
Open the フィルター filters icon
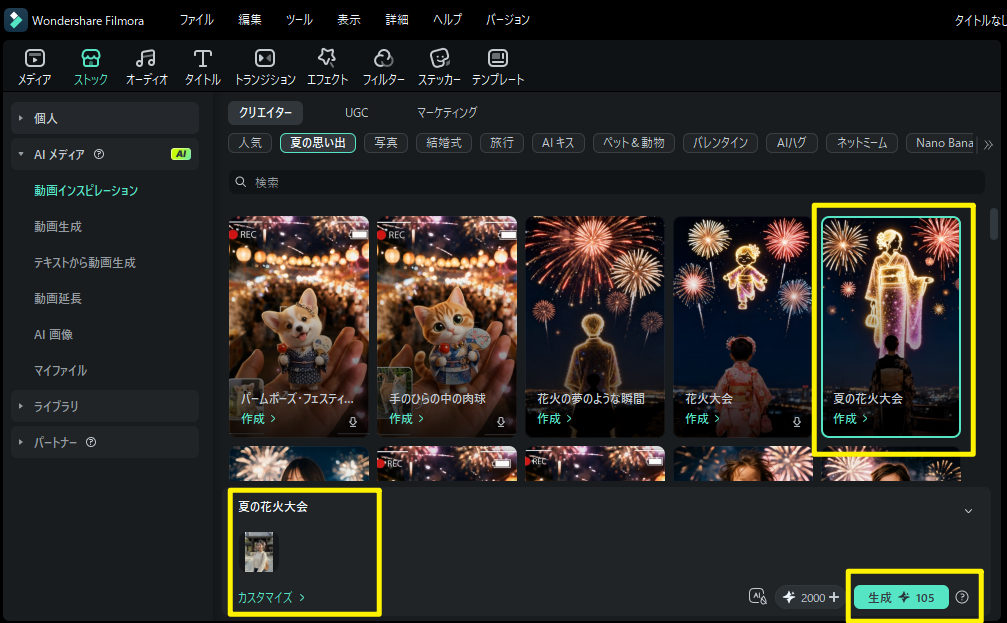click(383, 67)
